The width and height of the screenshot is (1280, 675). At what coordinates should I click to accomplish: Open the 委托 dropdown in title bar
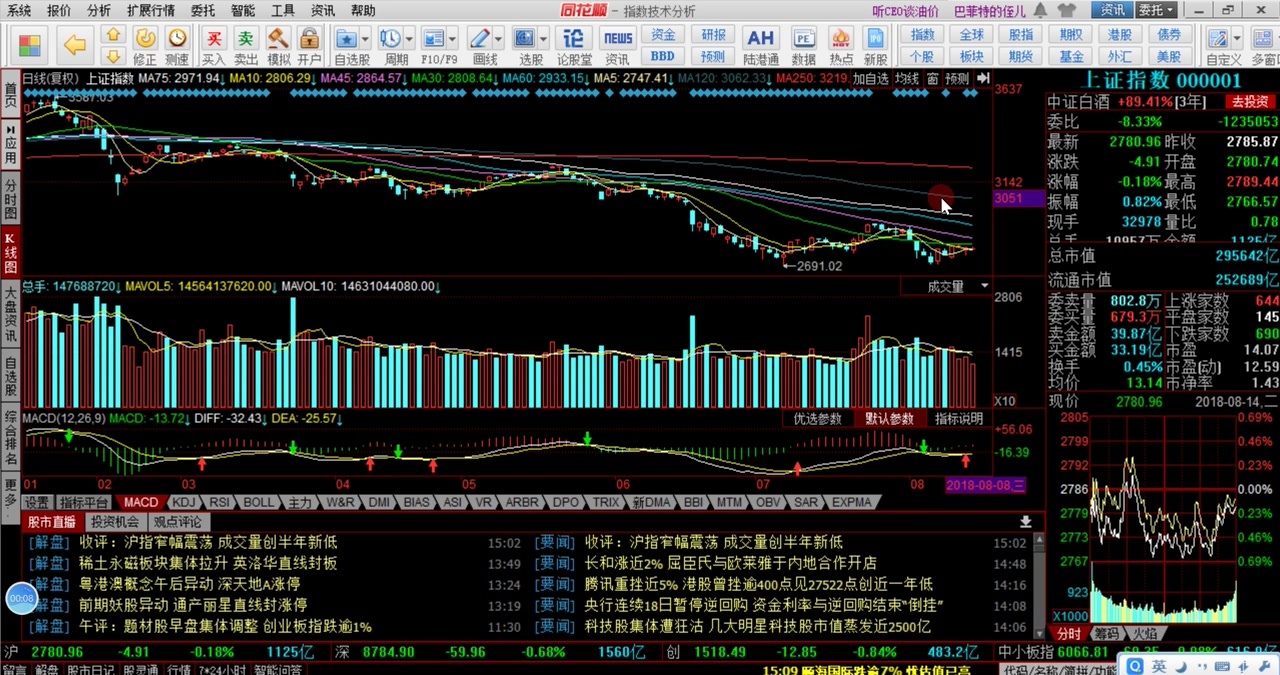point(1156,10)
